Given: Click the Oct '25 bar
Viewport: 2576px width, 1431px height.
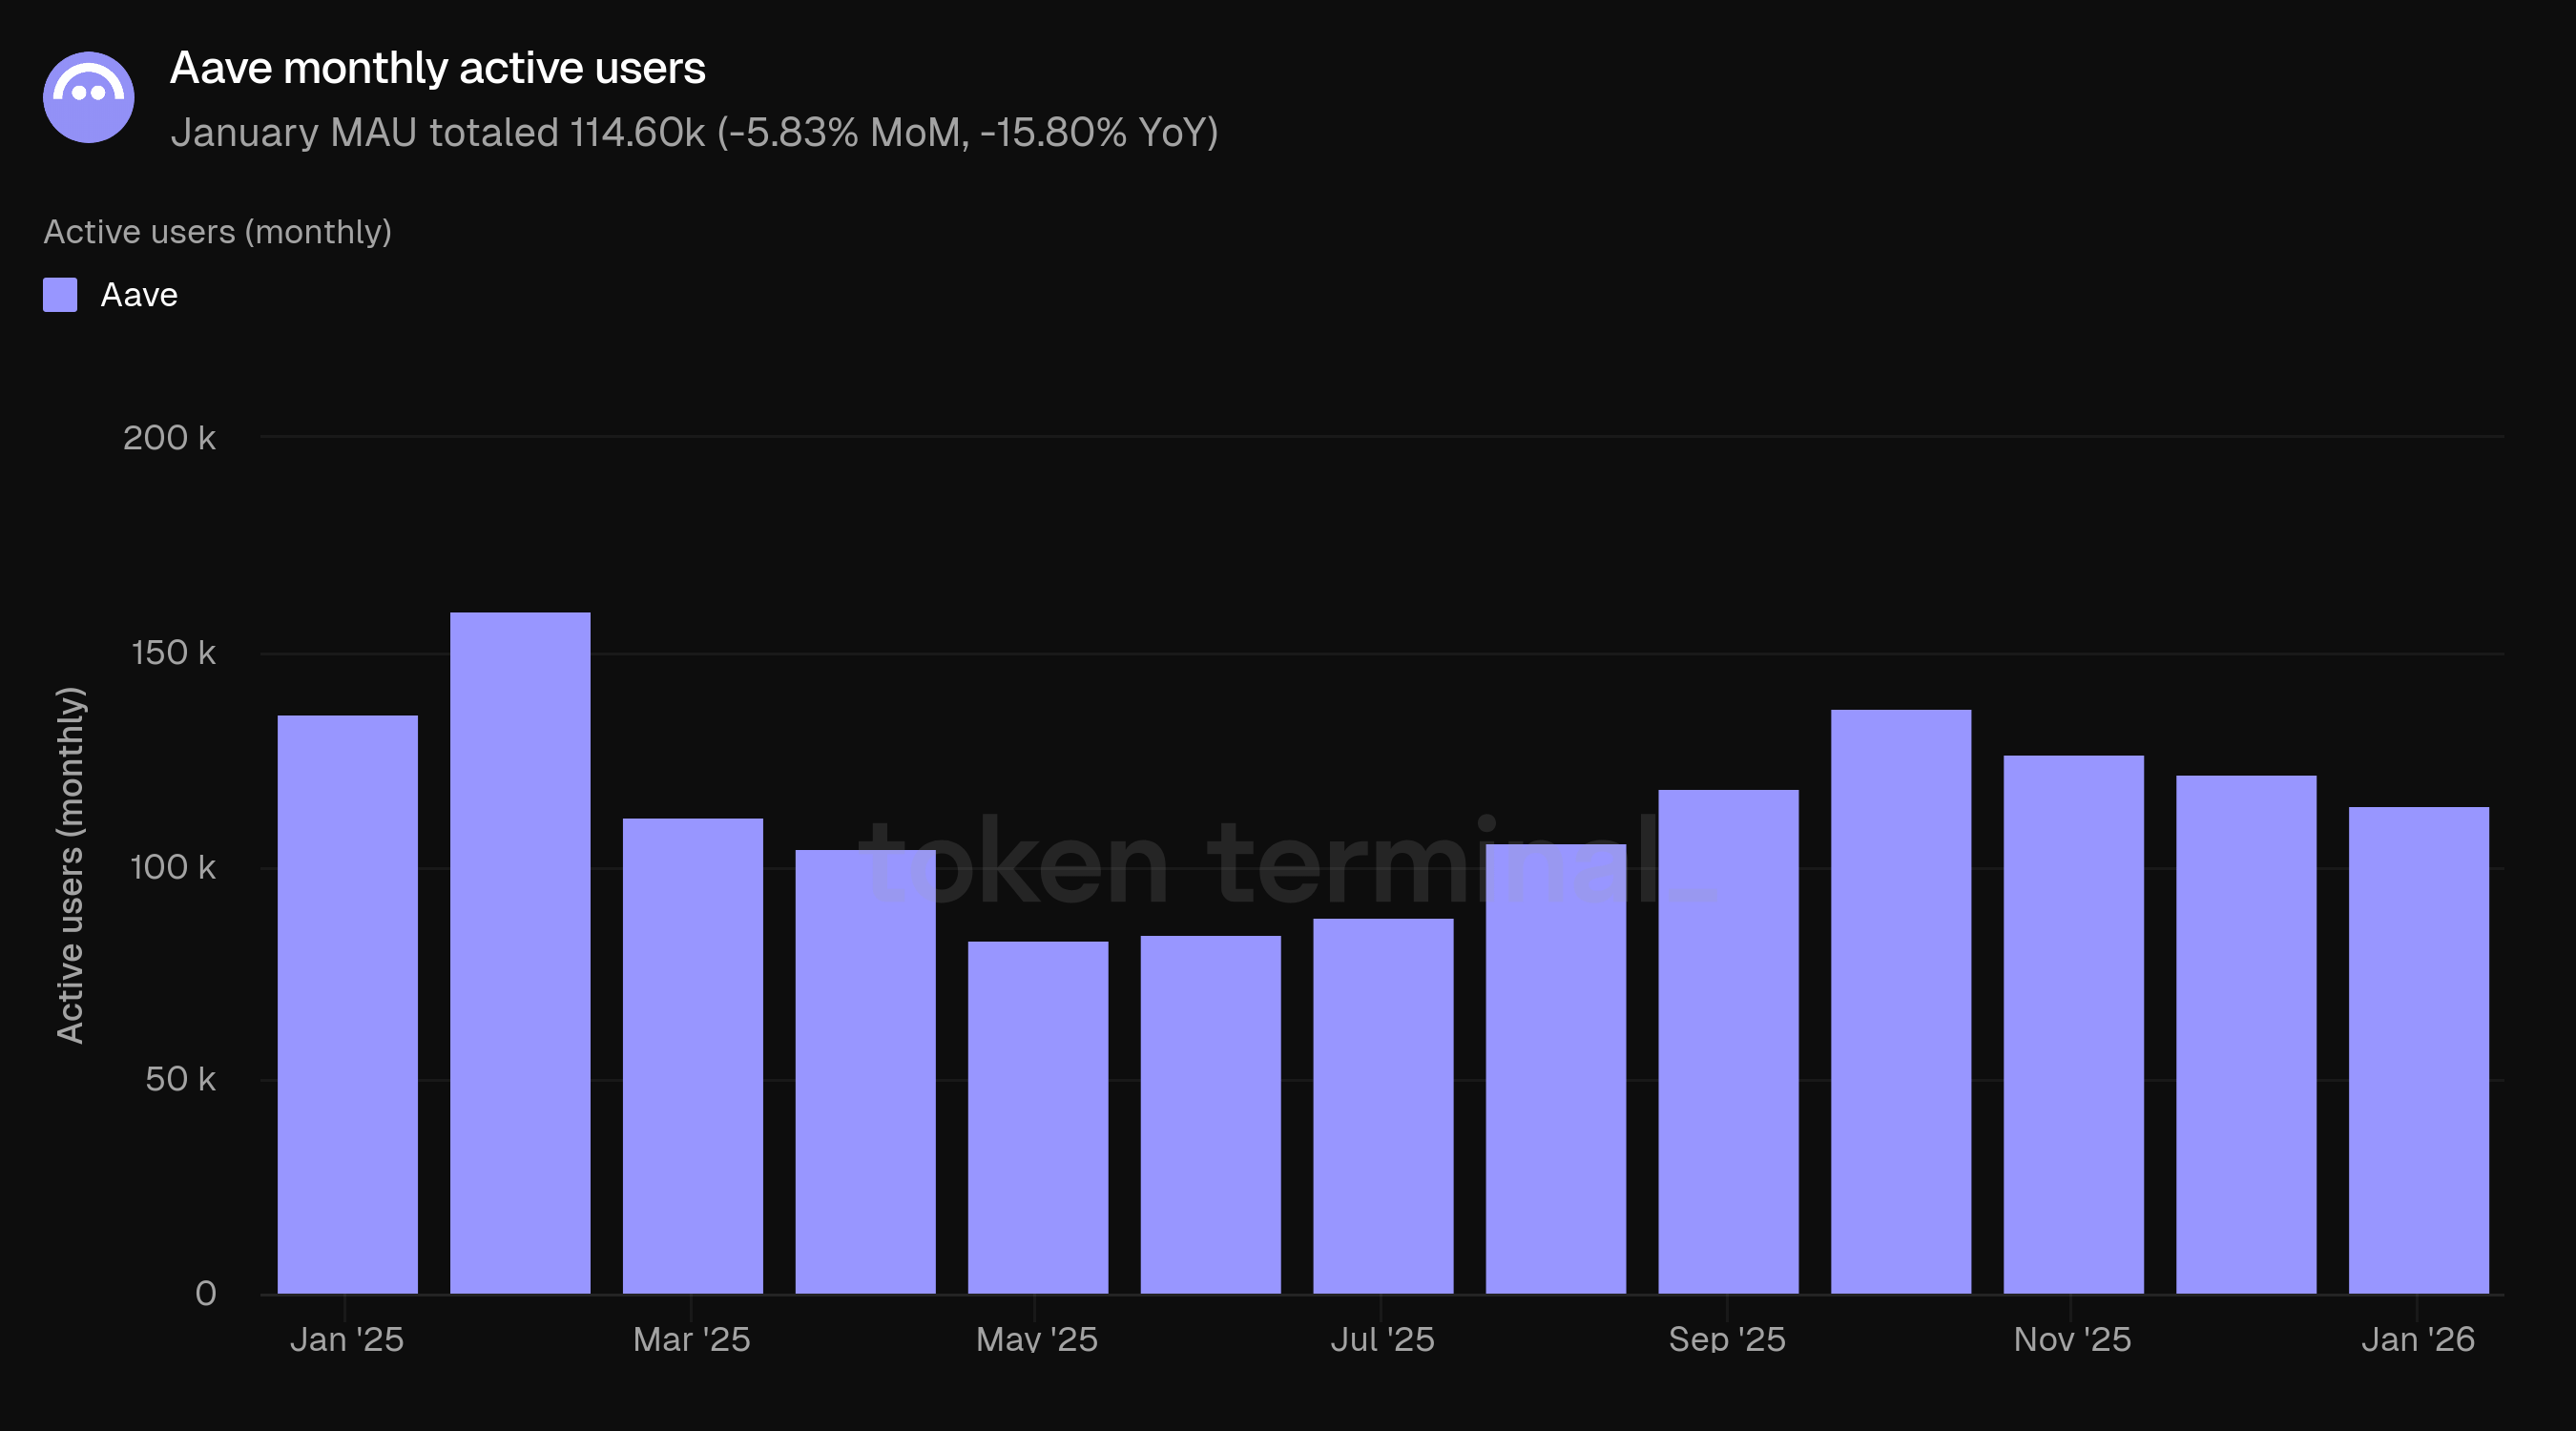Looking at the screenshot, I should pos(1901,1001).
